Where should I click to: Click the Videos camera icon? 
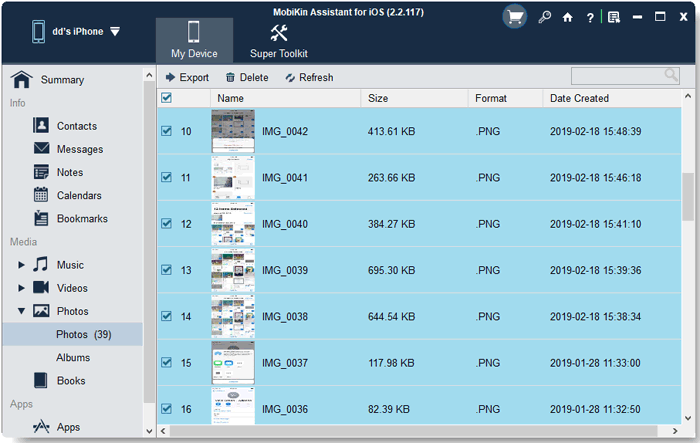[41, 288]
